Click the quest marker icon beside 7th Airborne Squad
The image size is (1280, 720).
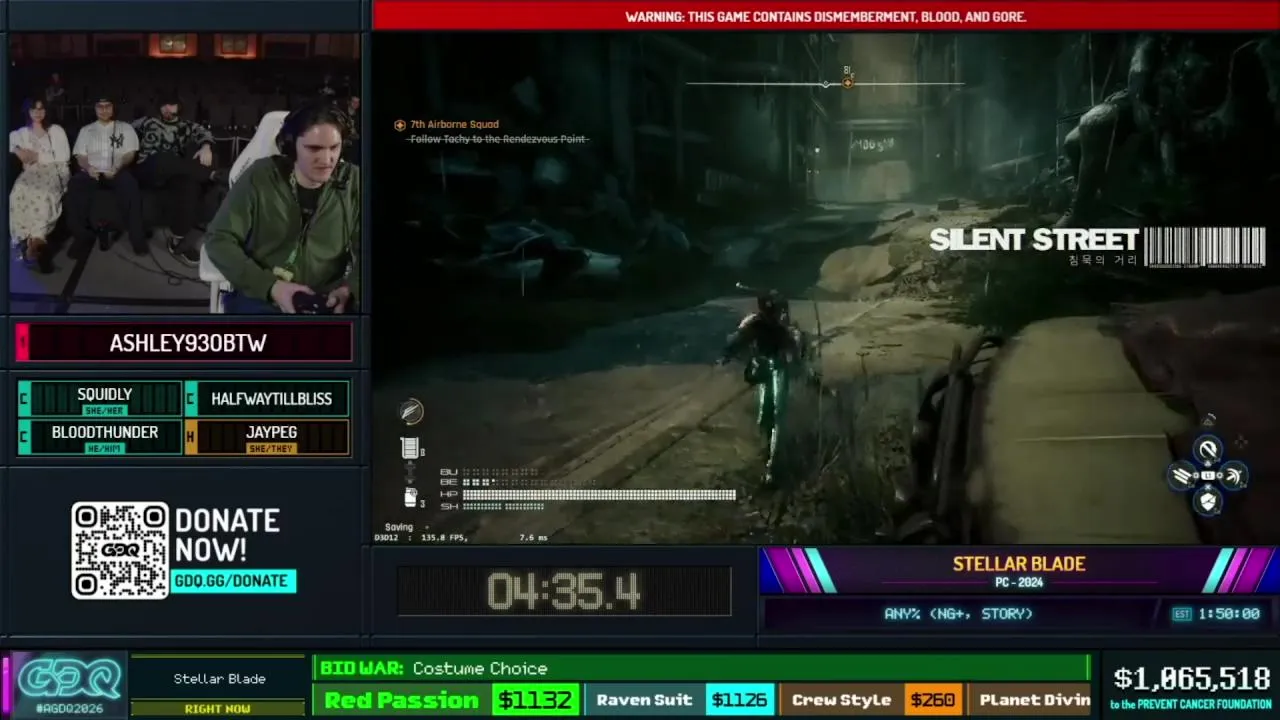(x=400, y=125)
